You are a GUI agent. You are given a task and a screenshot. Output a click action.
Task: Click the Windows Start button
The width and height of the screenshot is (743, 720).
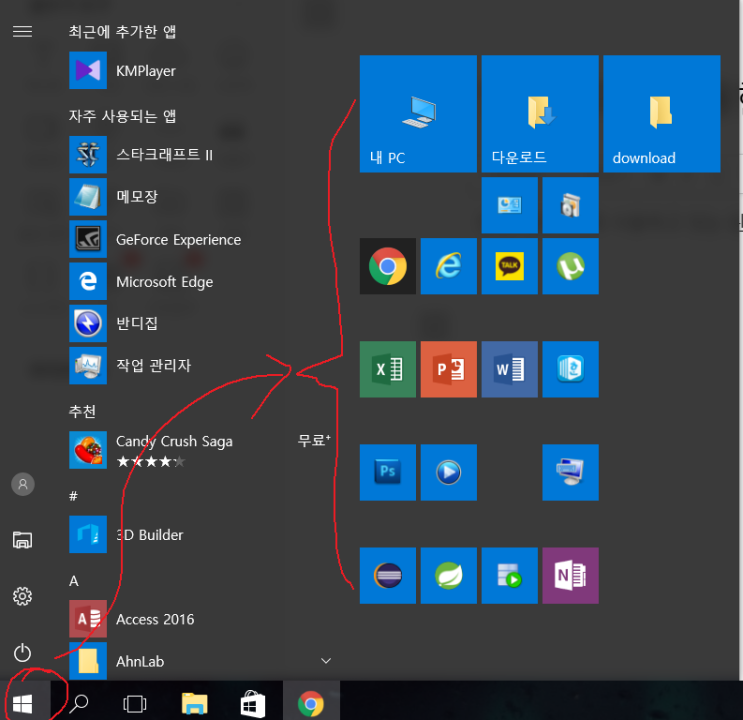coord(23,703)
